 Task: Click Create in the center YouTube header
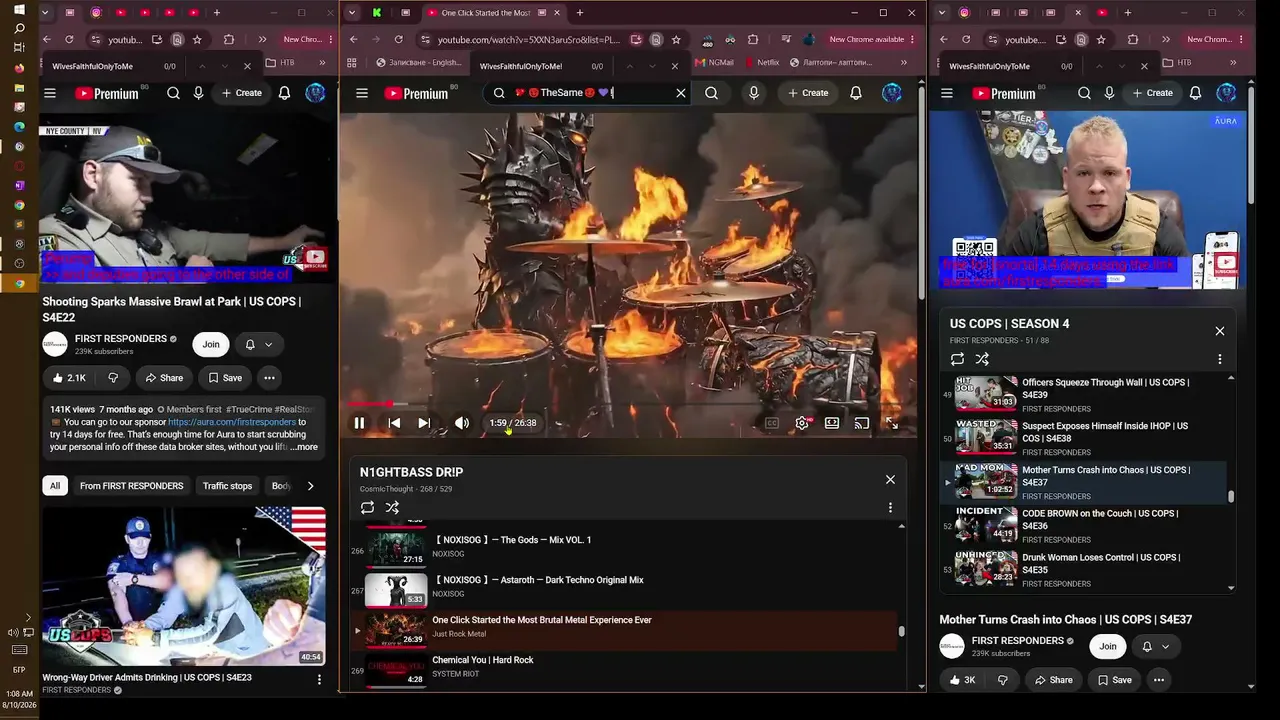point(808,93)
